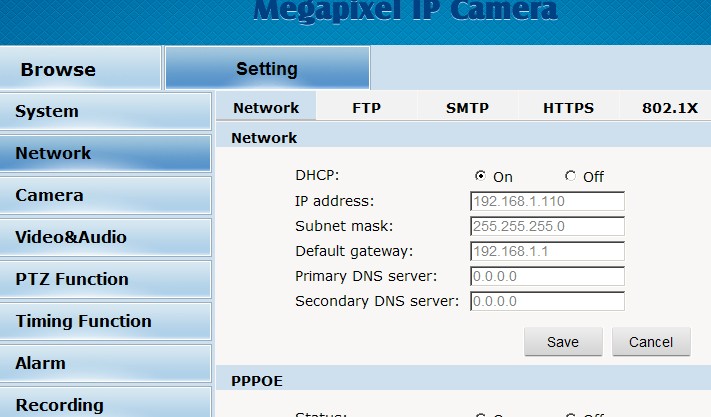The width and height of the screenshot is (711, 417).
Task: Set DHCP to Off
Action: click(570, 176)
